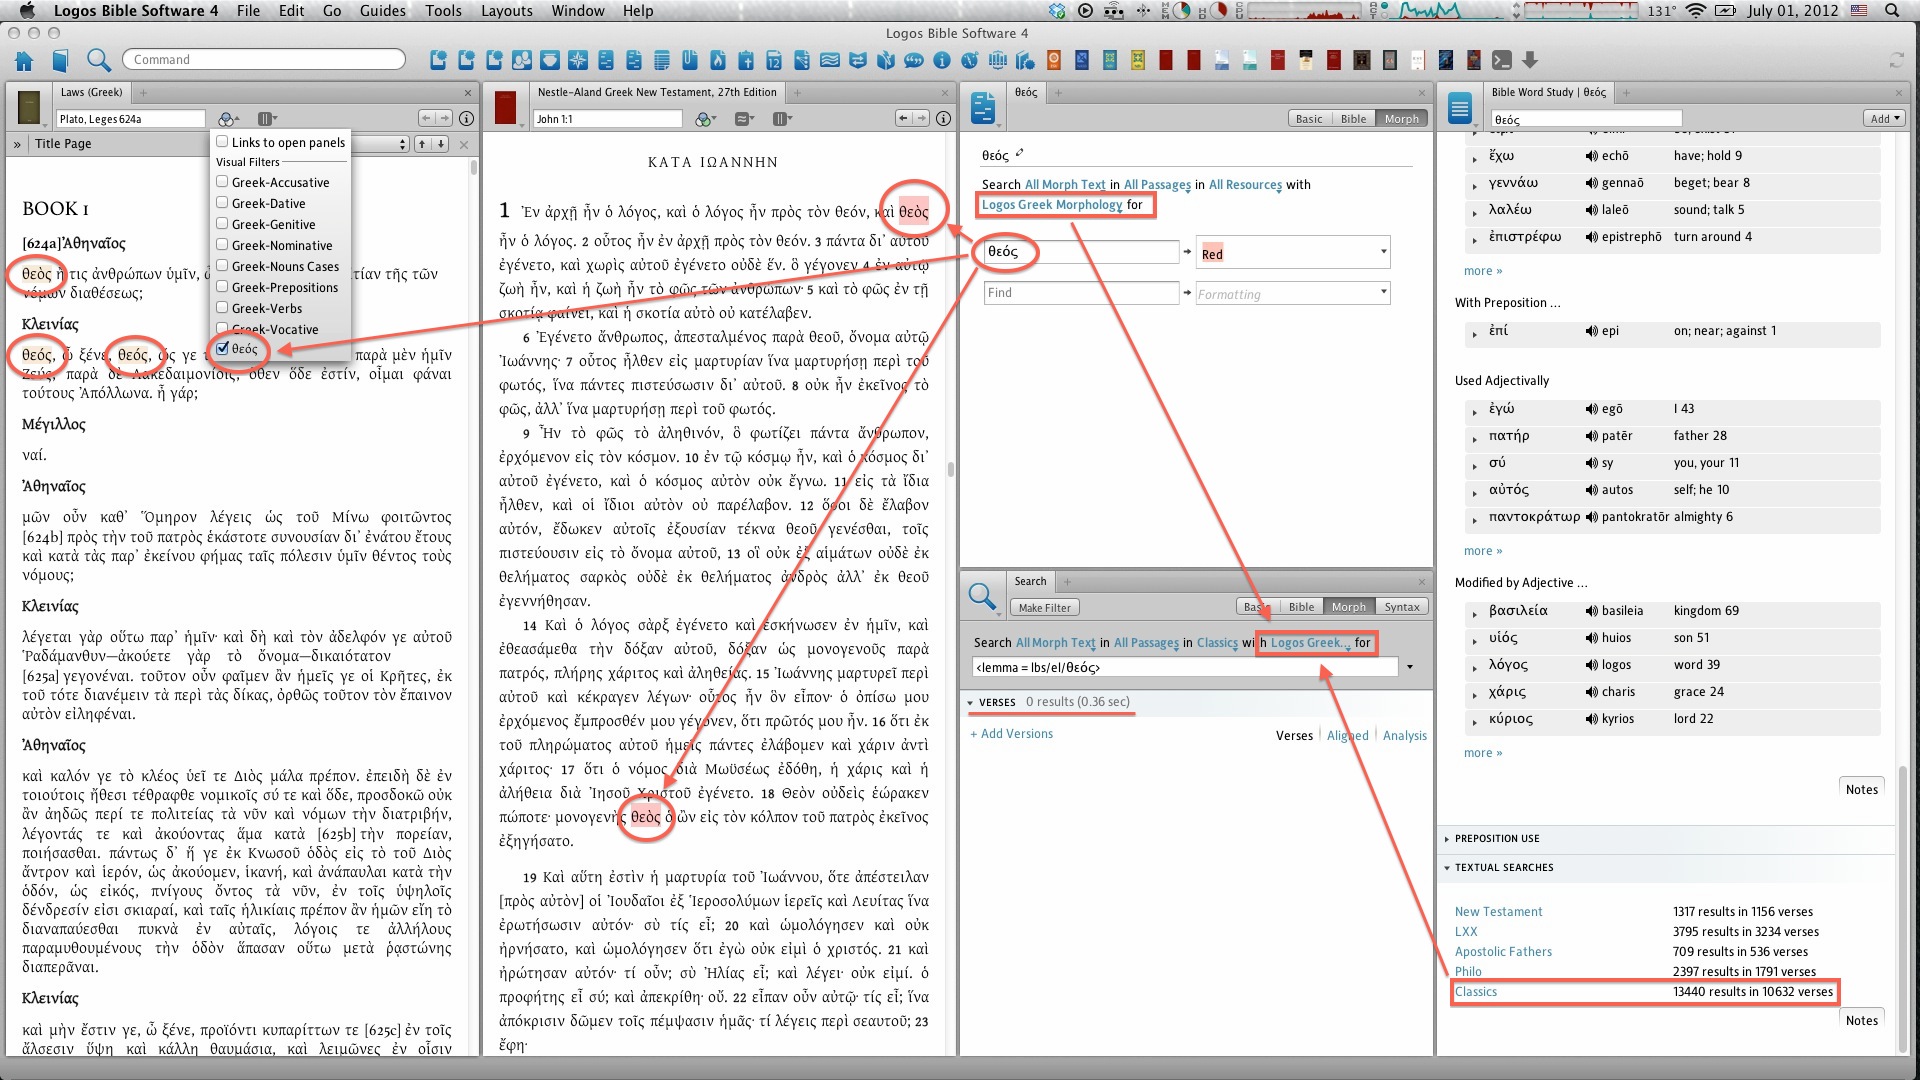Click the LXX search link

[x=1465, y=932]
